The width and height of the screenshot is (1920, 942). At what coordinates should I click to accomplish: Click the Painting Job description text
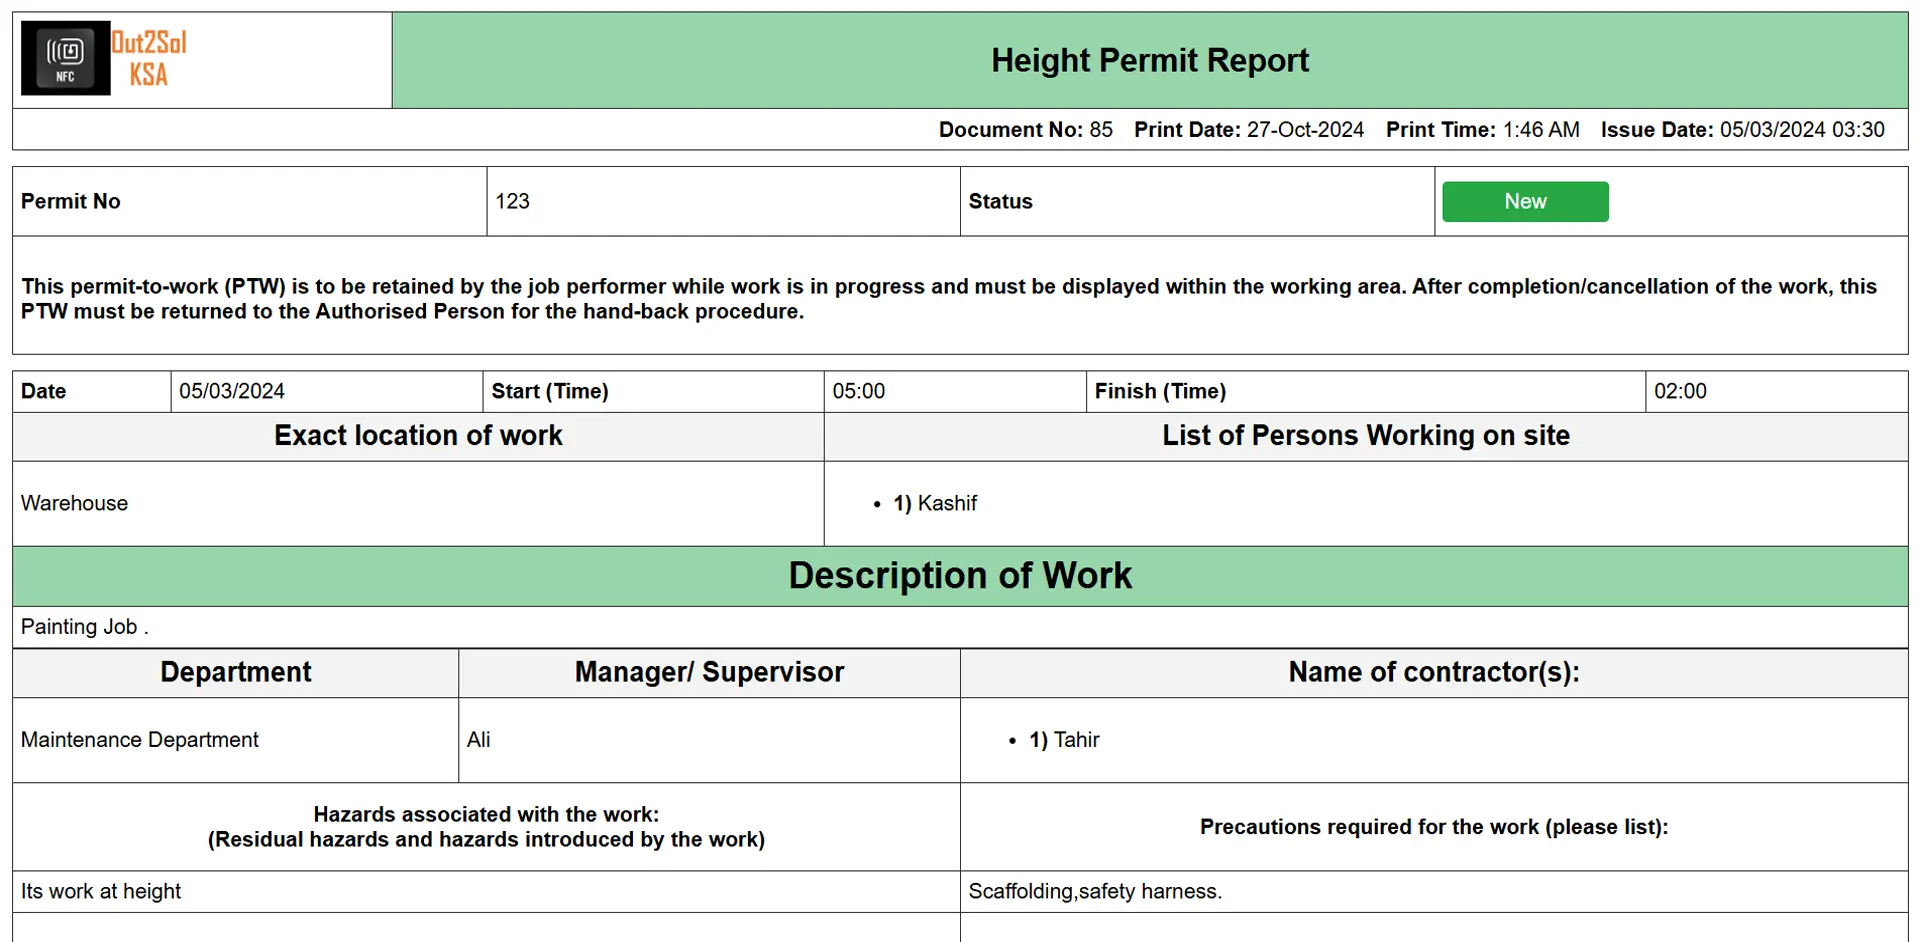[x=84, y=627]
